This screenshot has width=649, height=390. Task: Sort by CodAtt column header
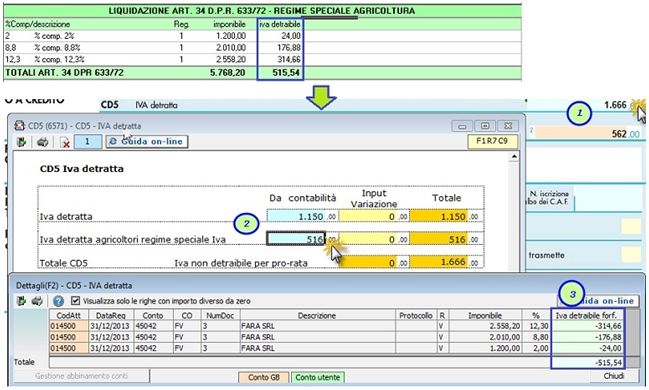pyautogui.click(x=69, y=315)
